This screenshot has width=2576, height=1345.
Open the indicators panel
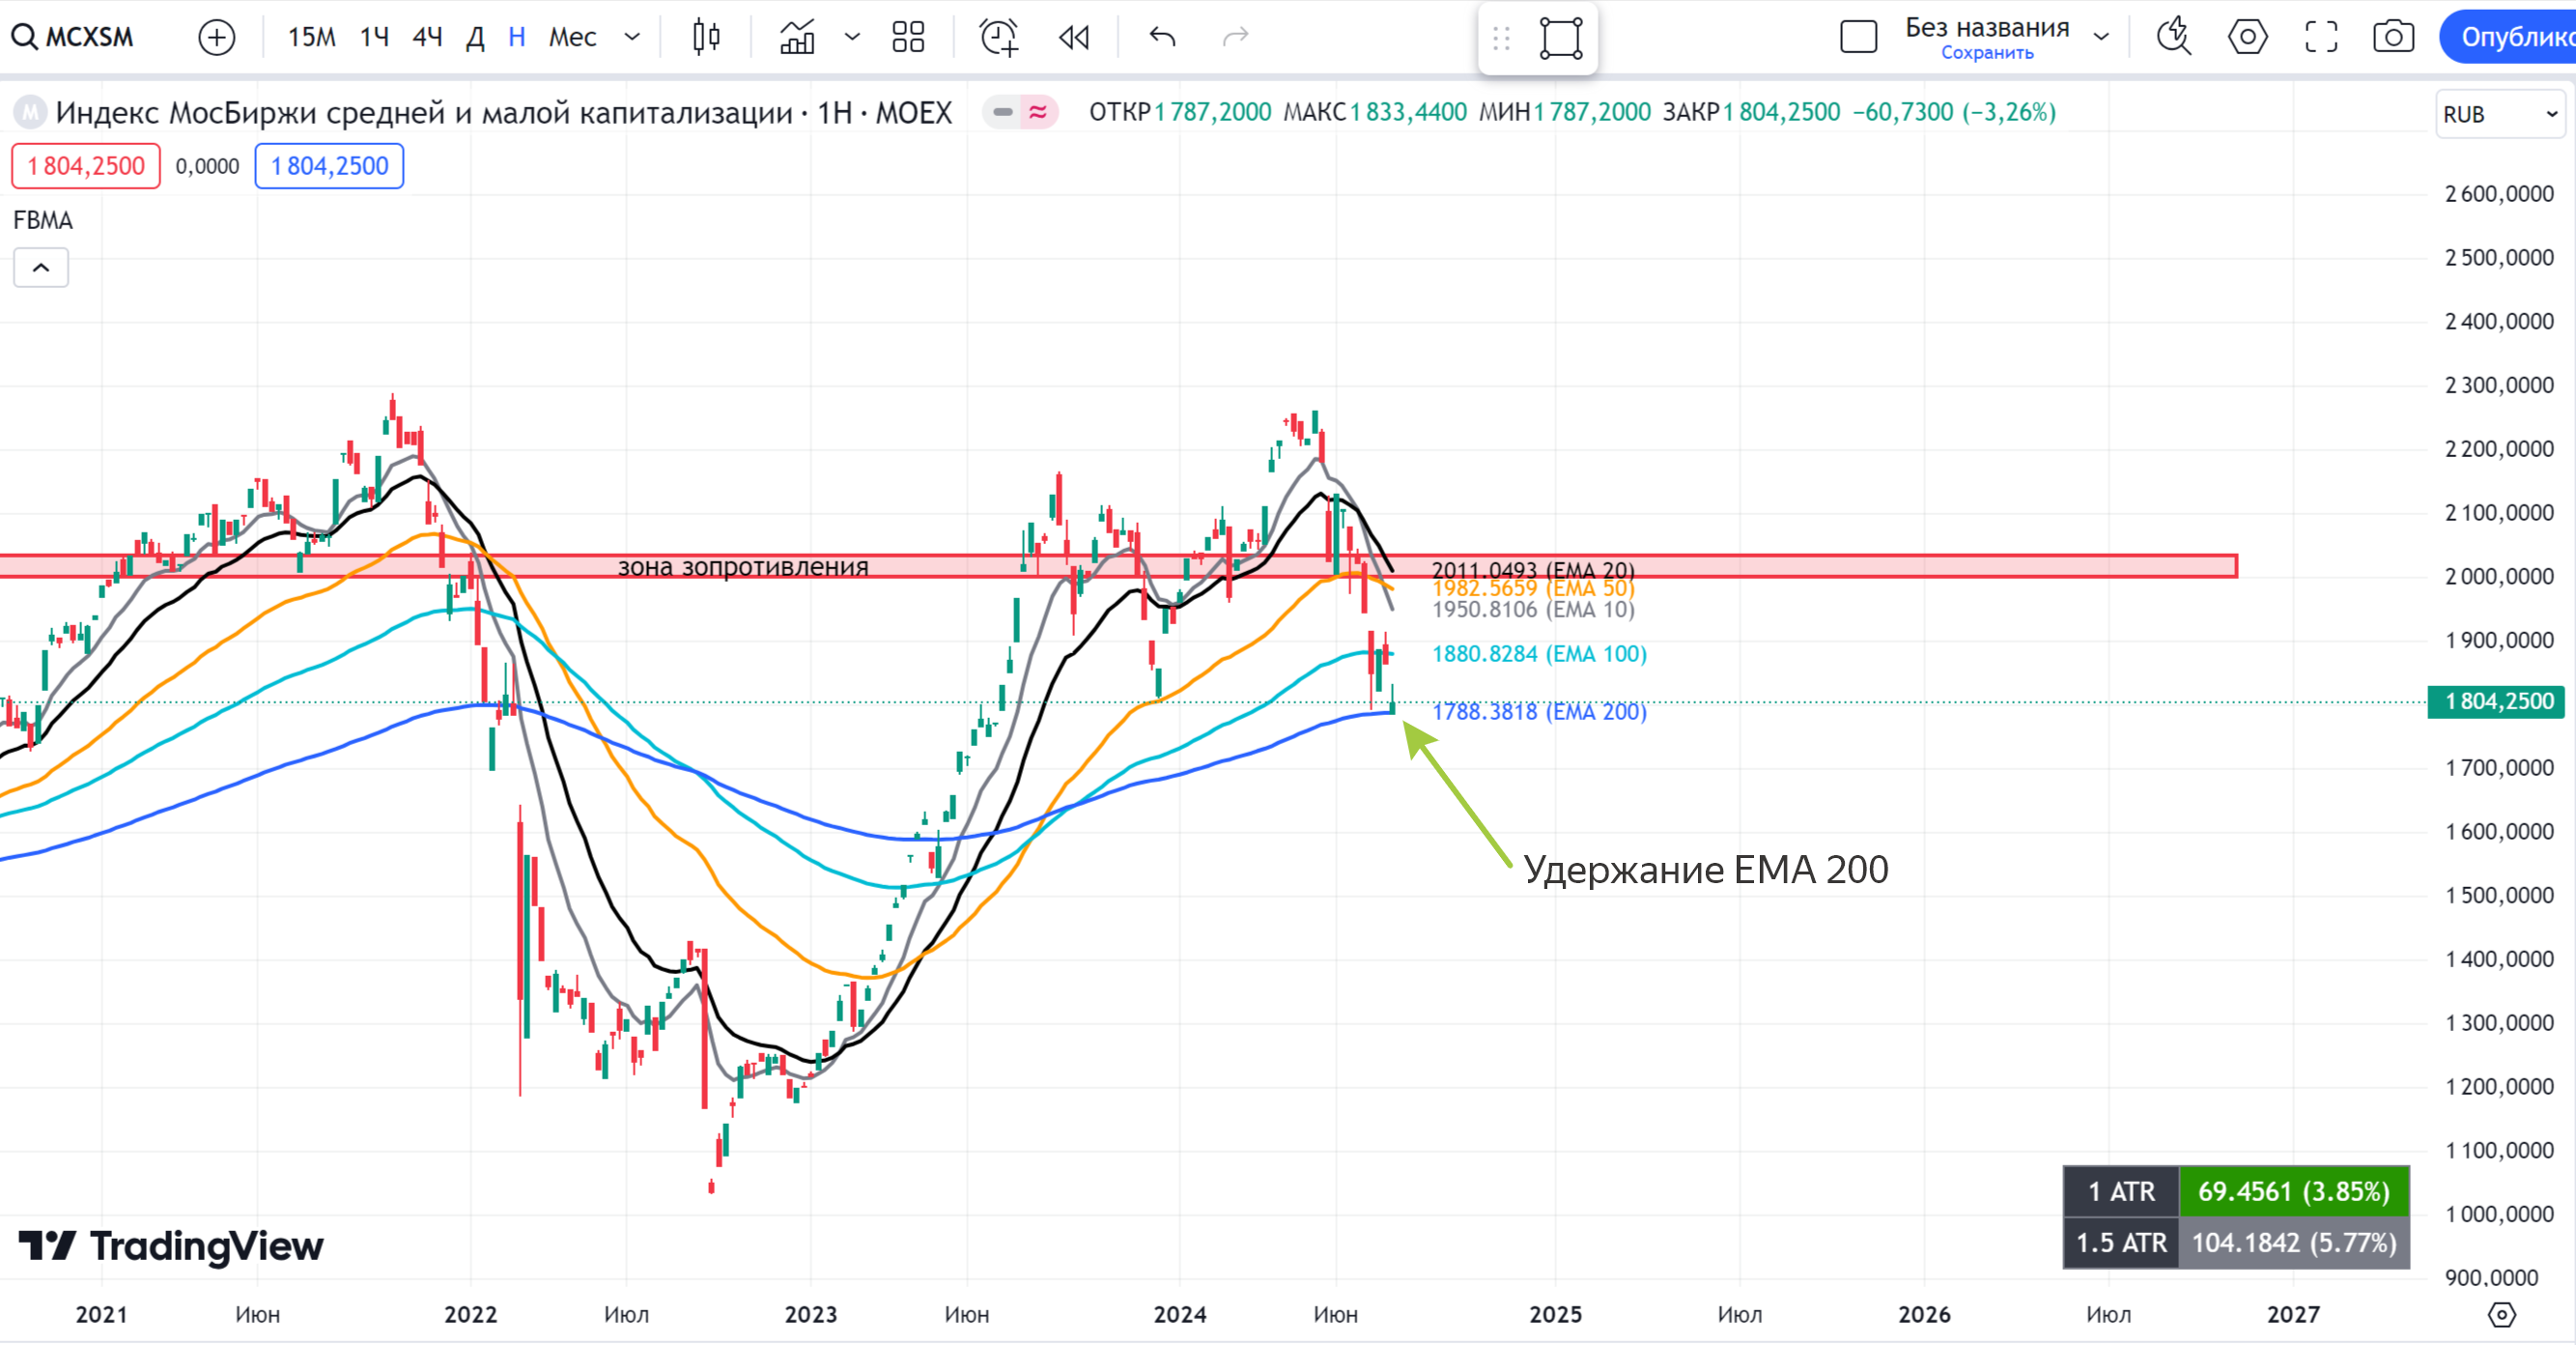(x=797, y=37)
